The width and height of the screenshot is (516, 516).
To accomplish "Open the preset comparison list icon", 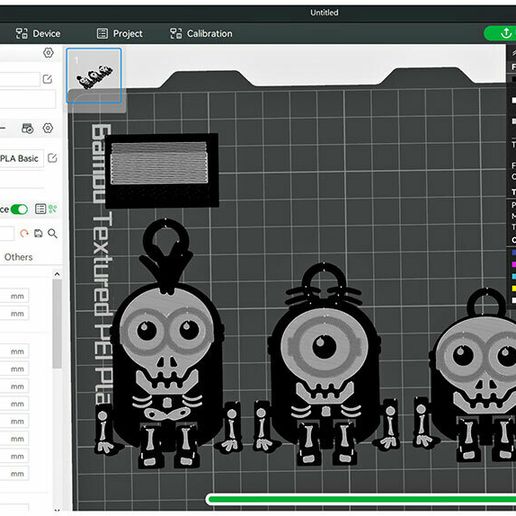I will coord(40,209).
